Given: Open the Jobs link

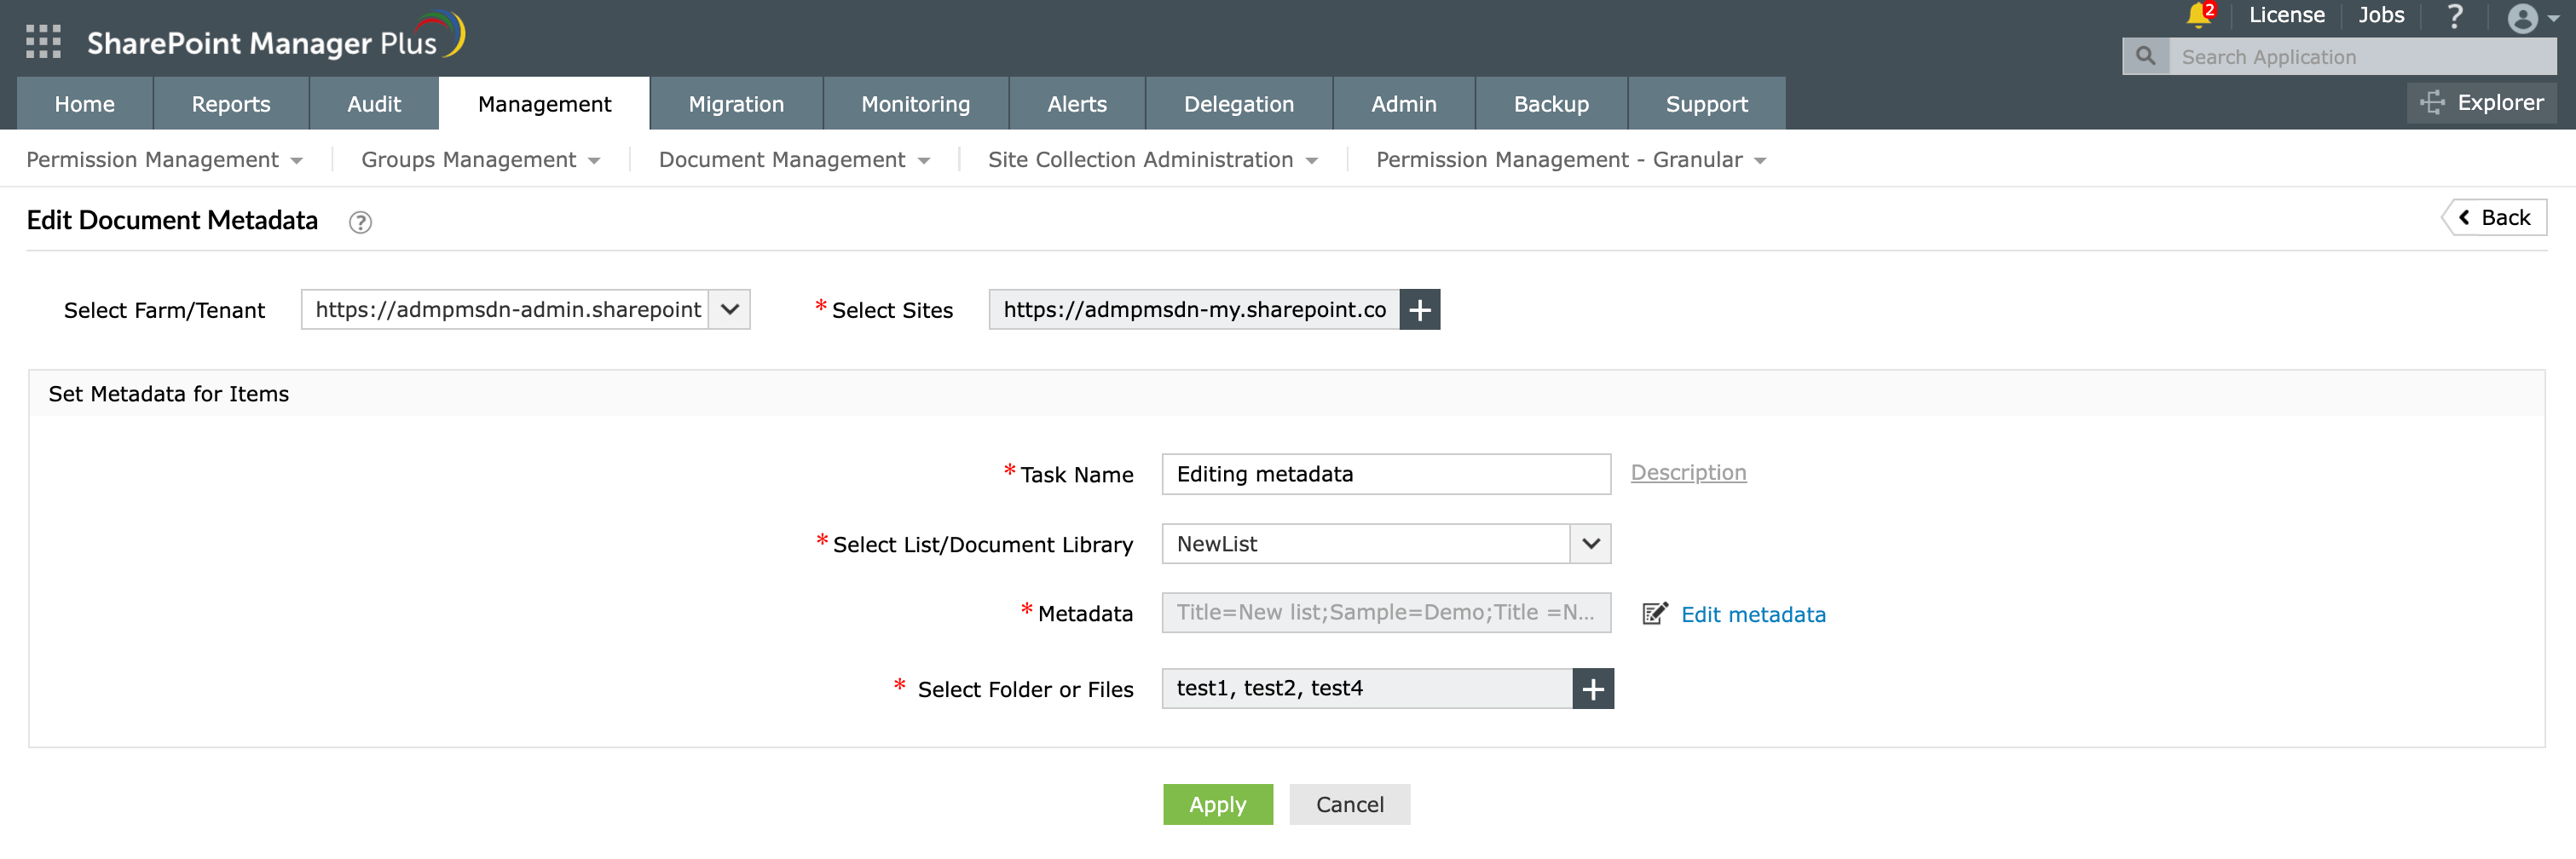Looking at the screenshot, I should click(x=2380, y=15).
